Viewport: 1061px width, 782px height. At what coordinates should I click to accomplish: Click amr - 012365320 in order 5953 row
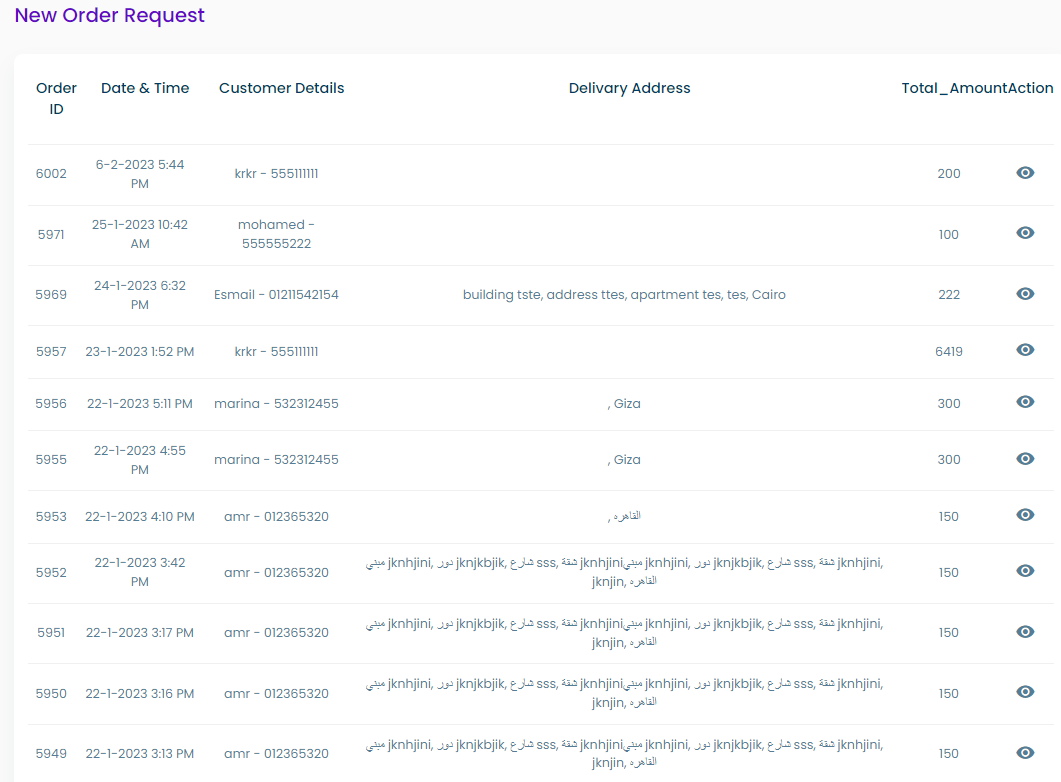[276, 517]
